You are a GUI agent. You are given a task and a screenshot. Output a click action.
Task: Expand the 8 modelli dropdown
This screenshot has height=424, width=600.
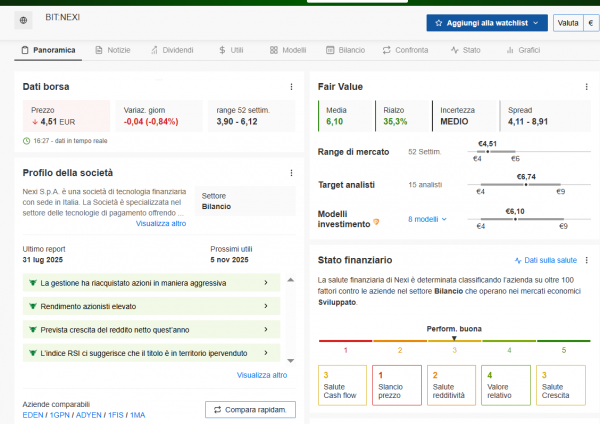(427, 218)
